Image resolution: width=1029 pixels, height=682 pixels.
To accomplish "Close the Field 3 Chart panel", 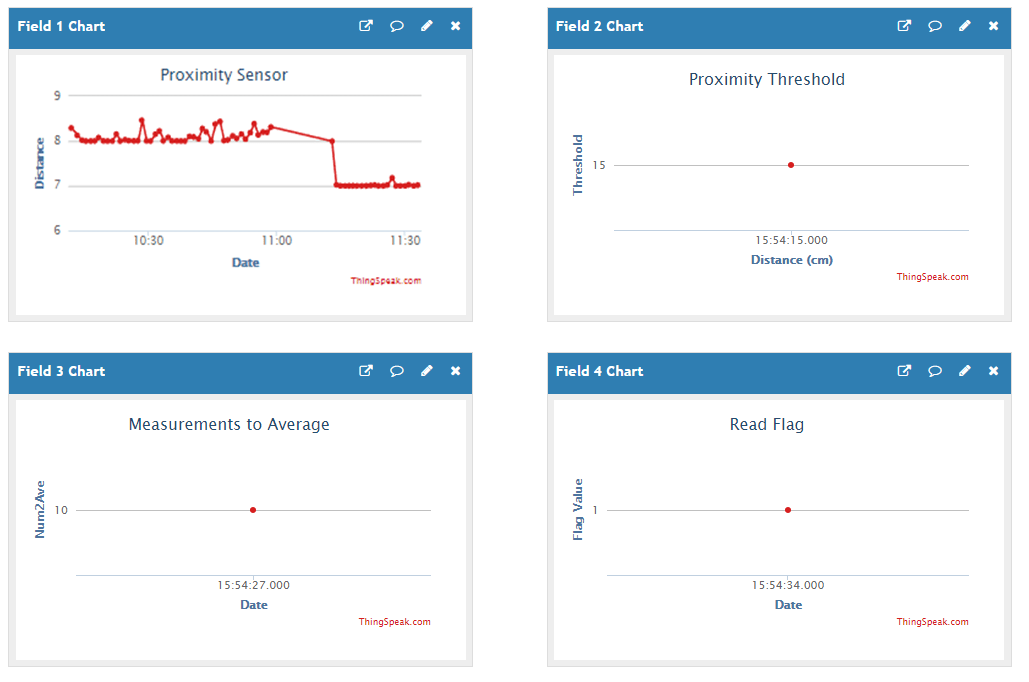I will (456, 371).
